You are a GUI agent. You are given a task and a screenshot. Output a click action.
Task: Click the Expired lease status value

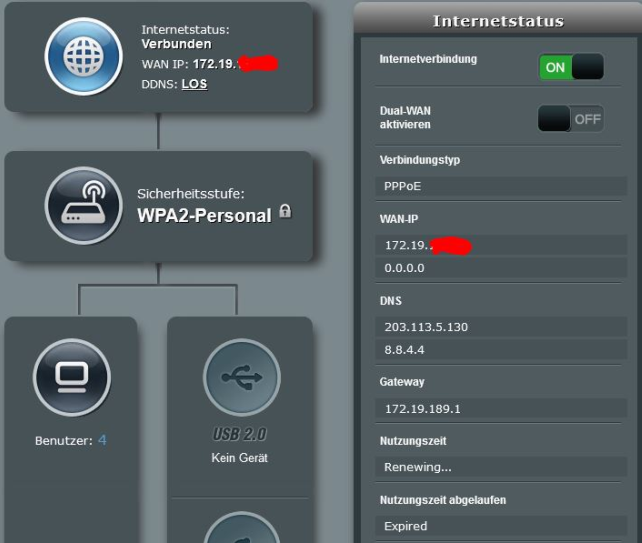coord(501,526)
